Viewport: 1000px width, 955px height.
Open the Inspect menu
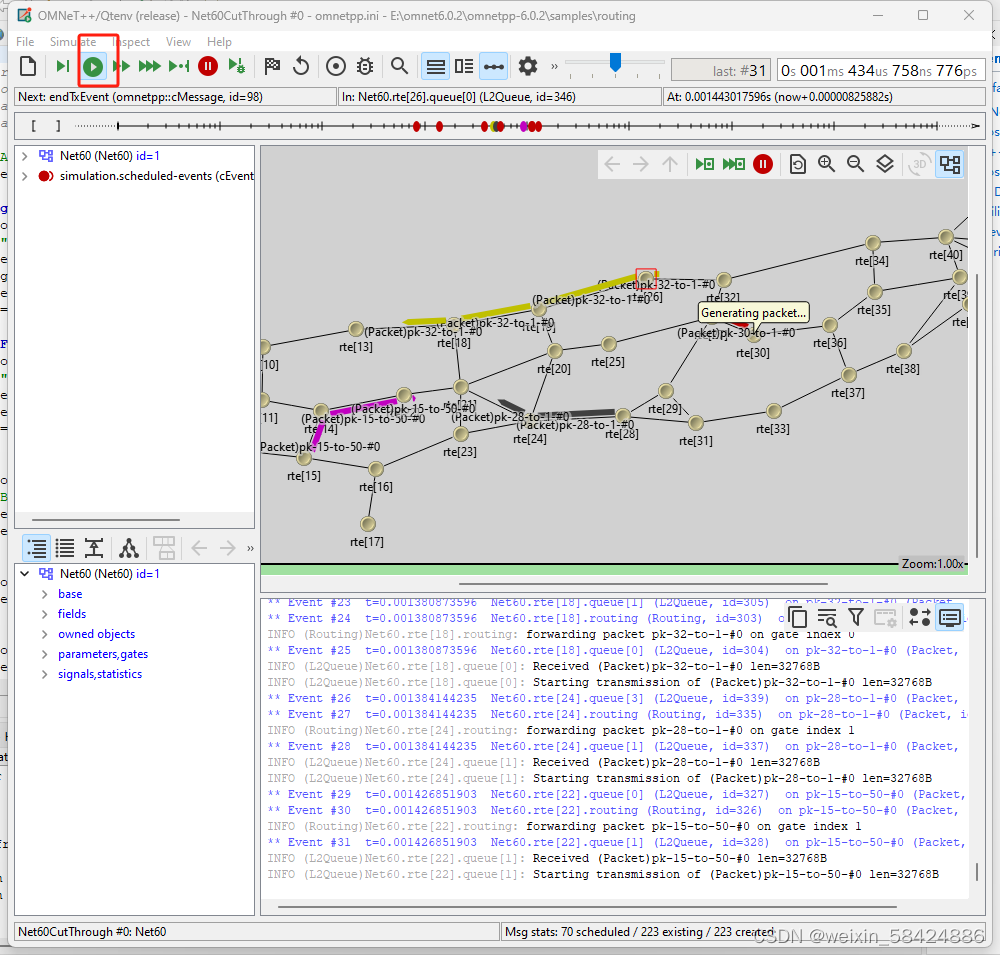(x=131, y=41)
